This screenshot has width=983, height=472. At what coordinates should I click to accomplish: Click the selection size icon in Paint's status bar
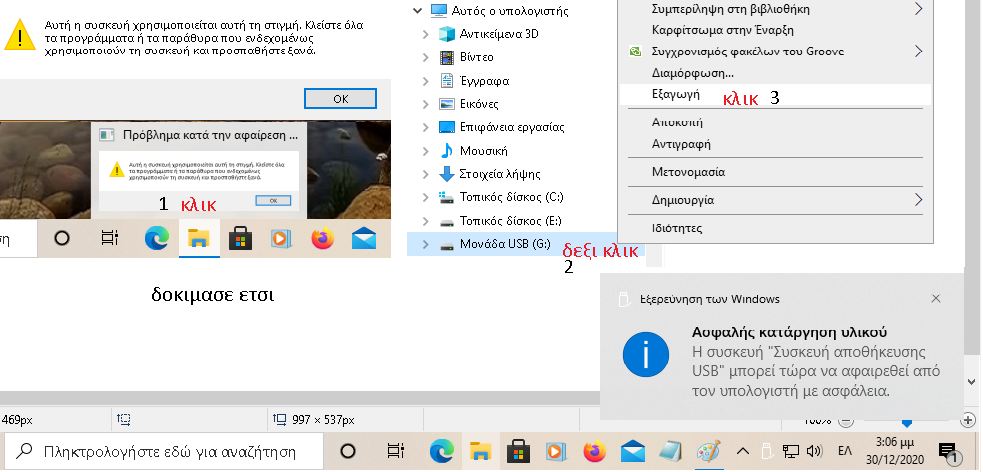point(280,419)
